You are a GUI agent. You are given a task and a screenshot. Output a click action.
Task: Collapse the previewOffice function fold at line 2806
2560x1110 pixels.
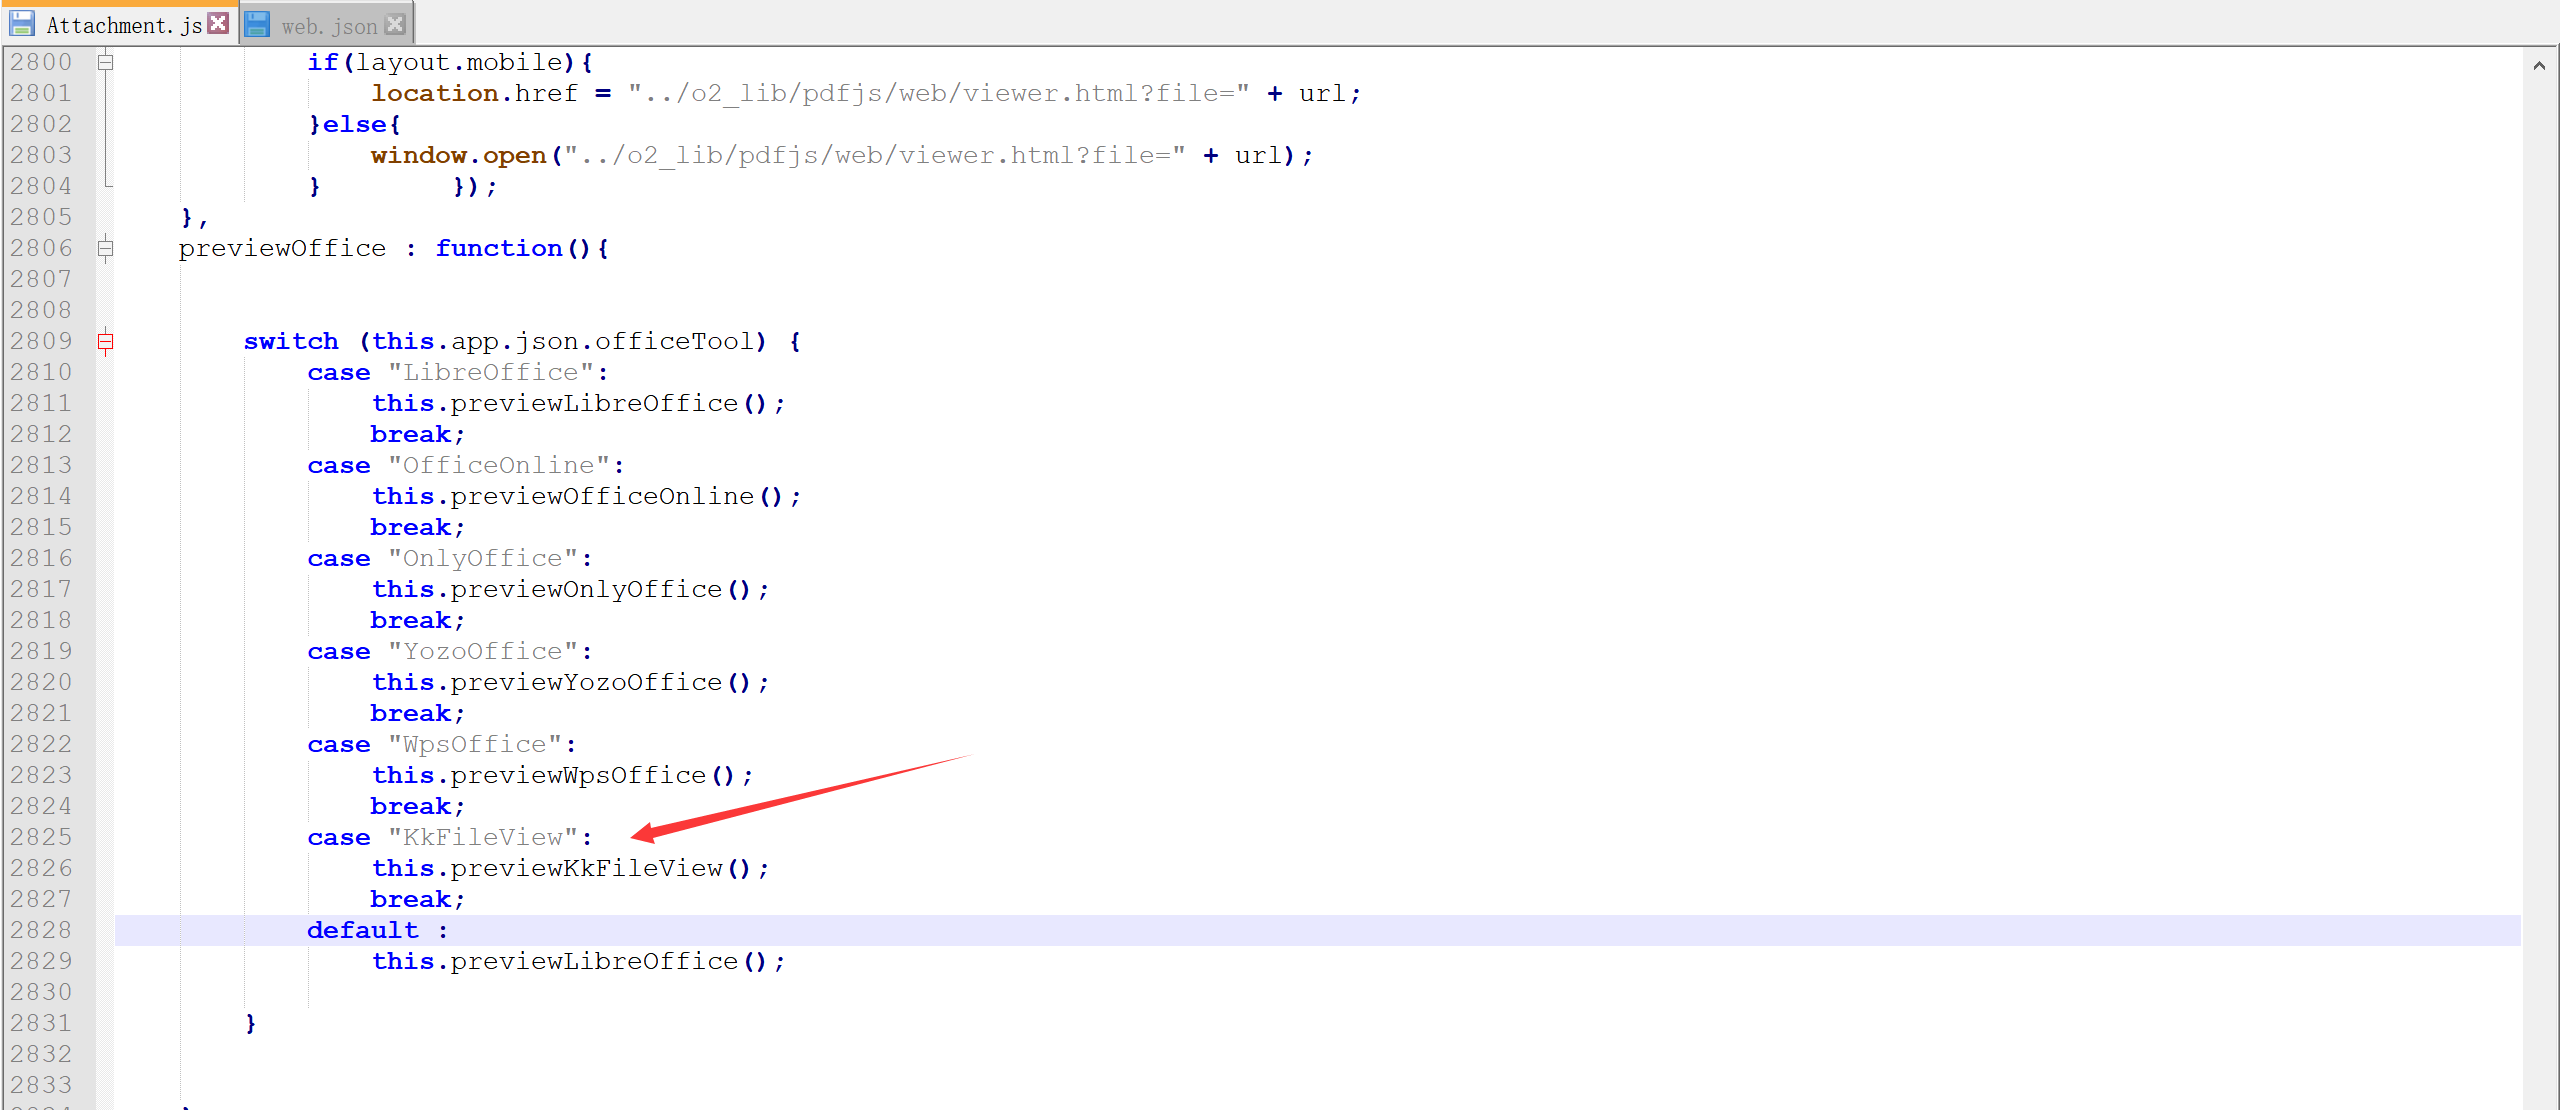point(105,248)
